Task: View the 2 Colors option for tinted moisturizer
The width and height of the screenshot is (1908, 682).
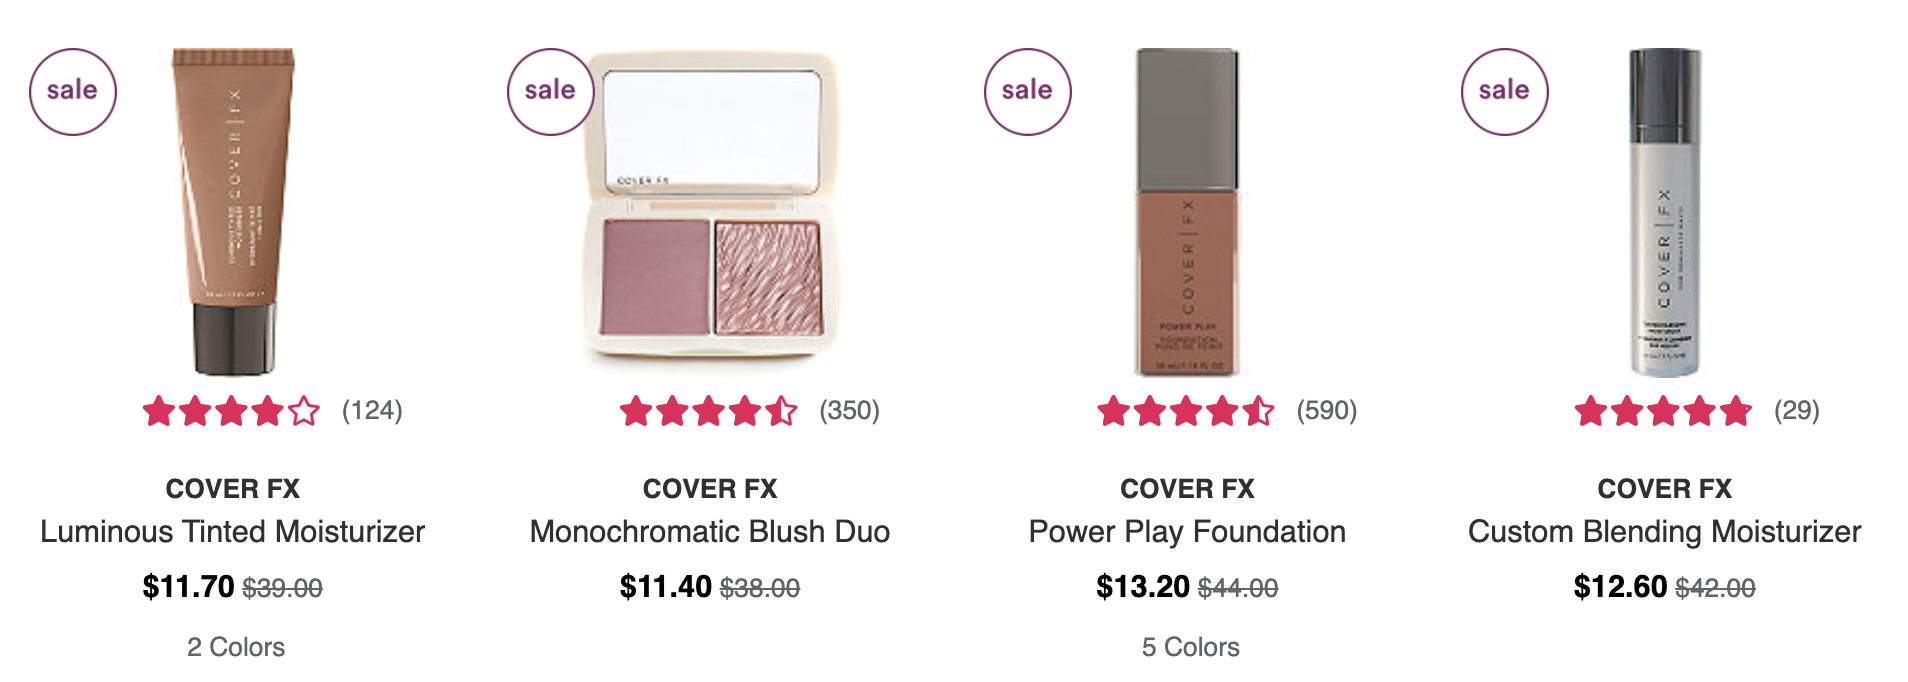Action: (236, 647)
